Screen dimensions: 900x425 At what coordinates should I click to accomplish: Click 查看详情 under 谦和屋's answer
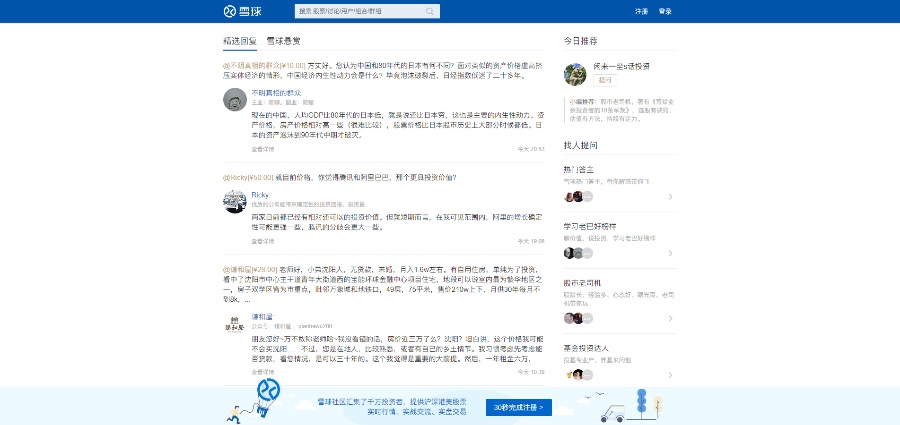[x=262, y=372]
